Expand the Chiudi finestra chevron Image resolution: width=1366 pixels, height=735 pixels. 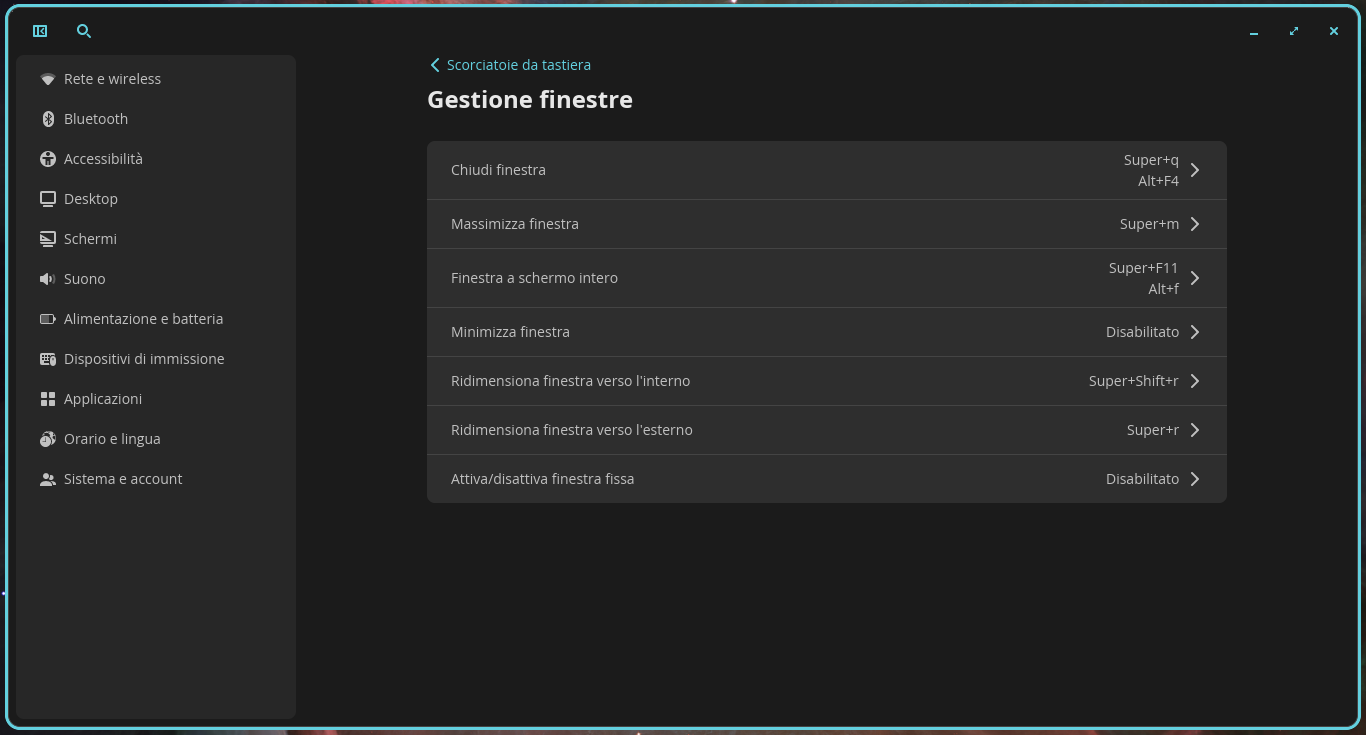1195,170
